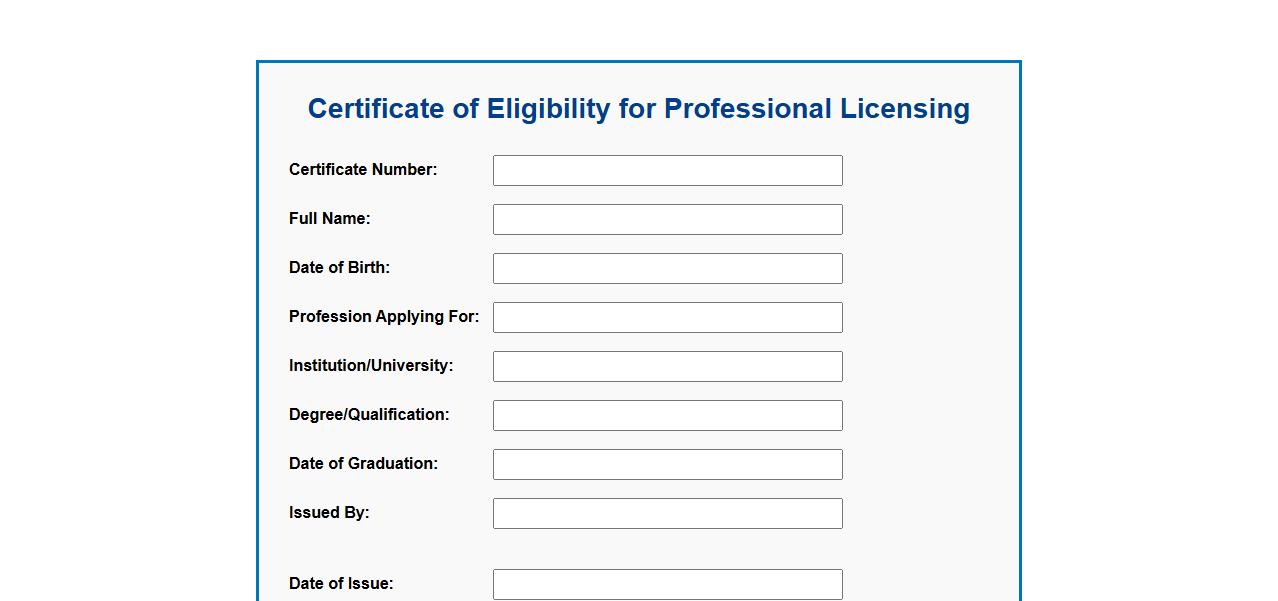Screen dimensions: 1278x601
Task: Click the "Certificate Number:" label text
Action: point(363,170)
